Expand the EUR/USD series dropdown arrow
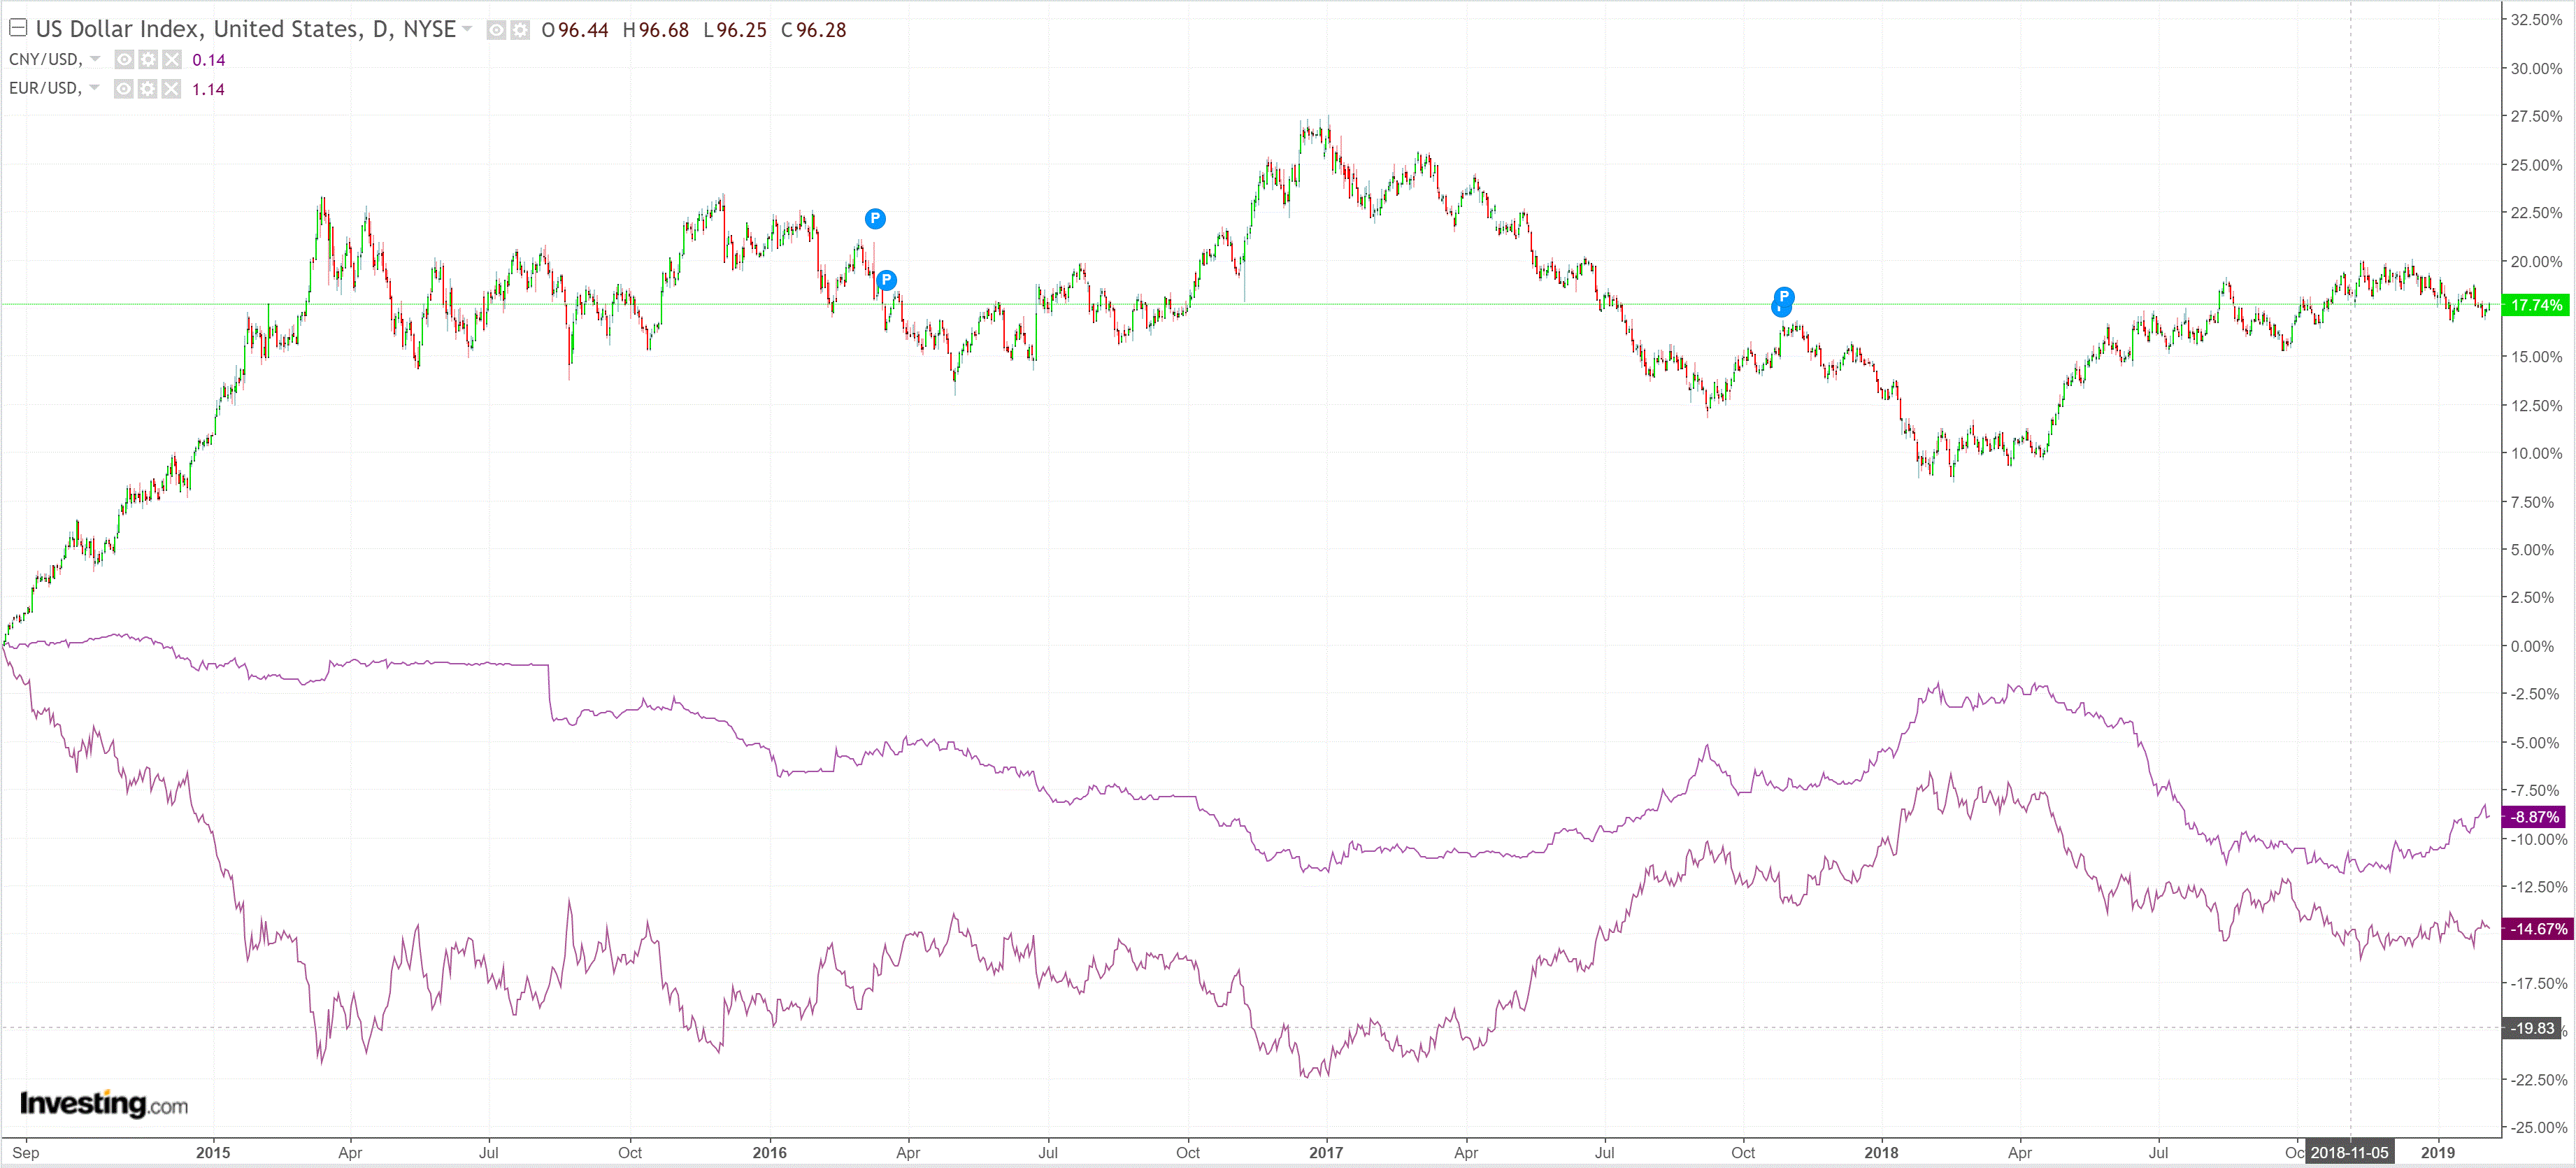Screen dimensions: 2576x1168 [x=95, y=88]
